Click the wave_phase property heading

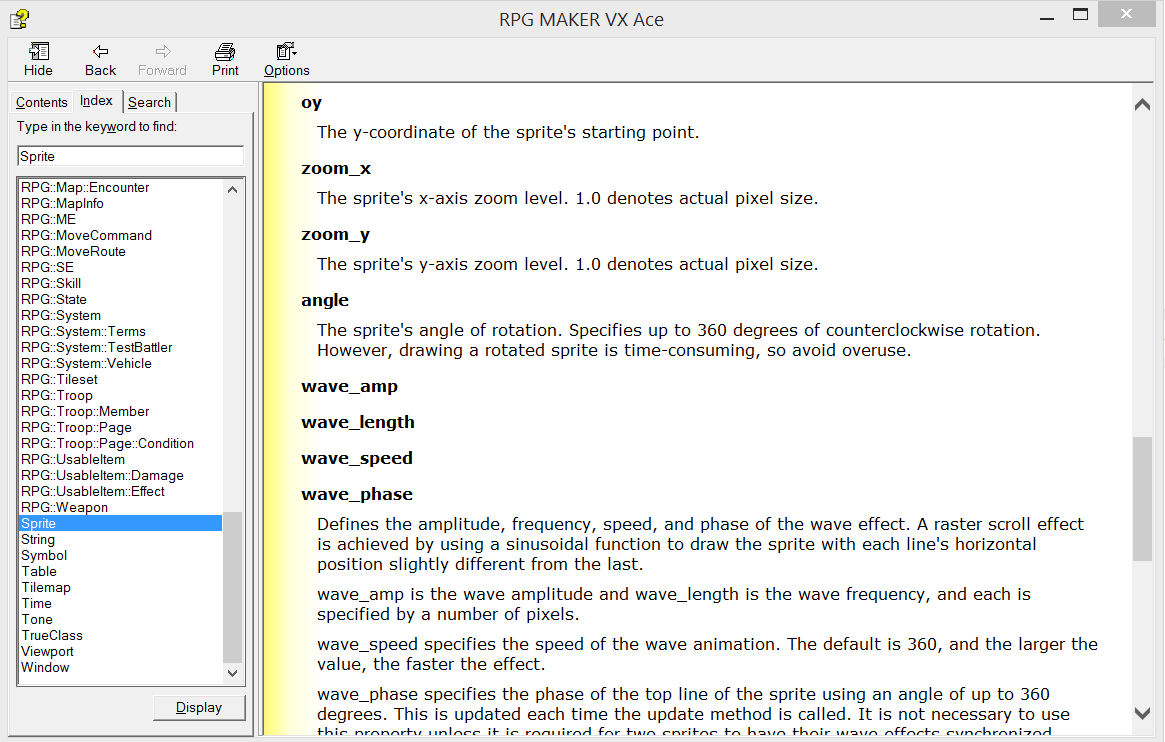[x=357, y=495]
